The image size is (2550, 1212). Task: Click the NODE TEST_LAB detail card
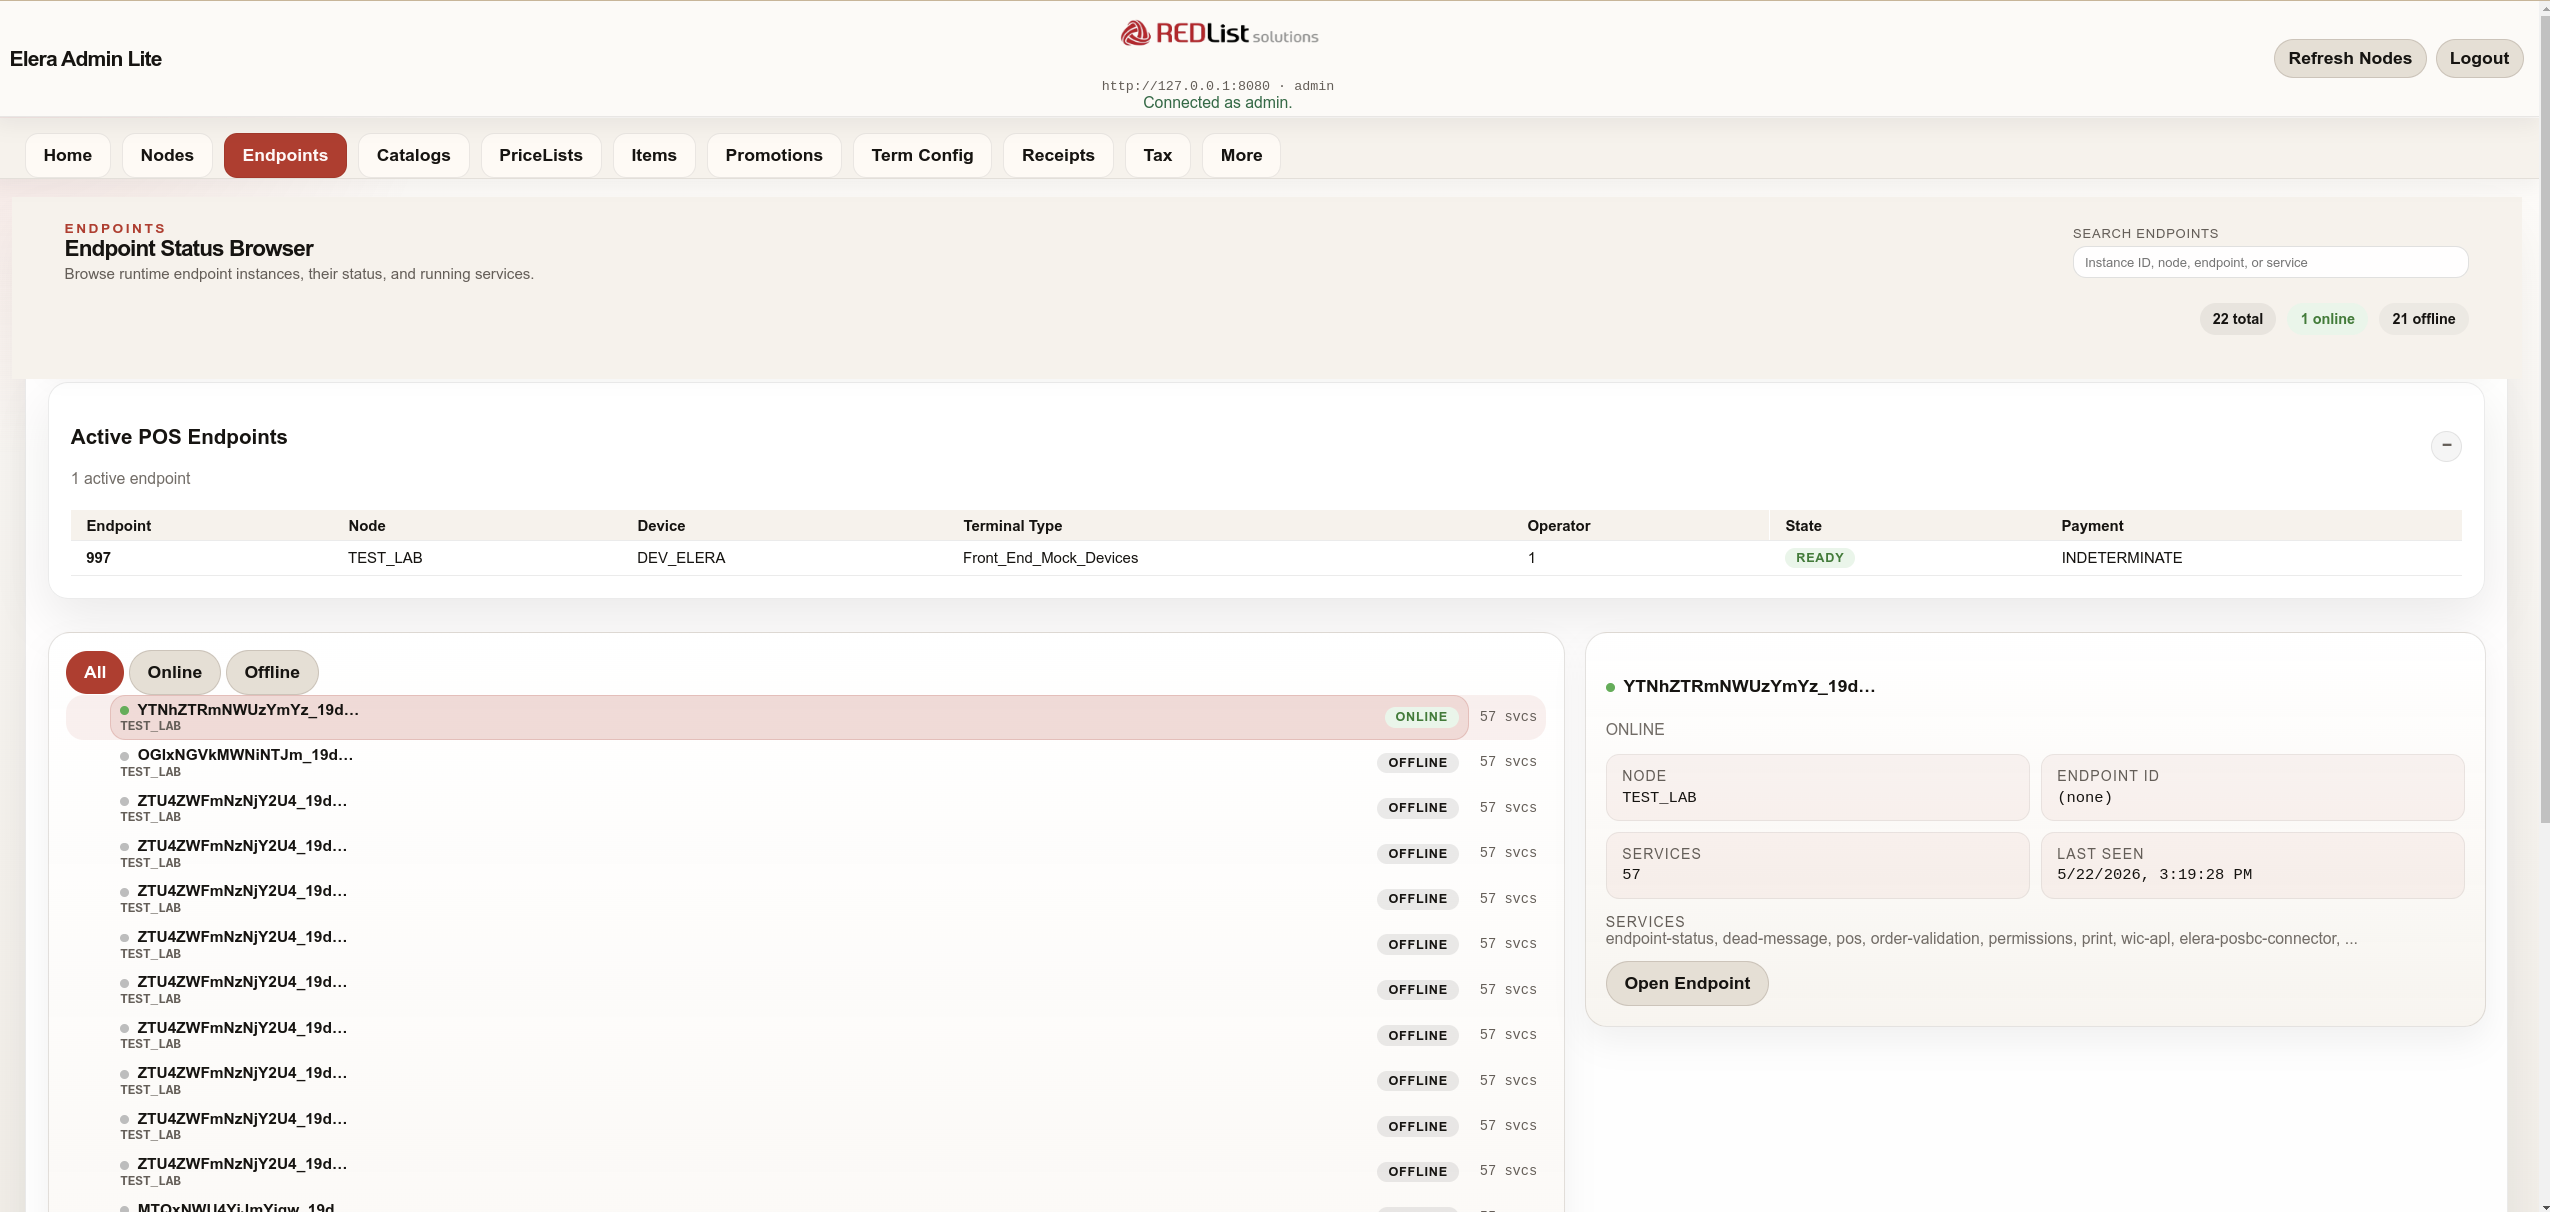(1817, 787)
